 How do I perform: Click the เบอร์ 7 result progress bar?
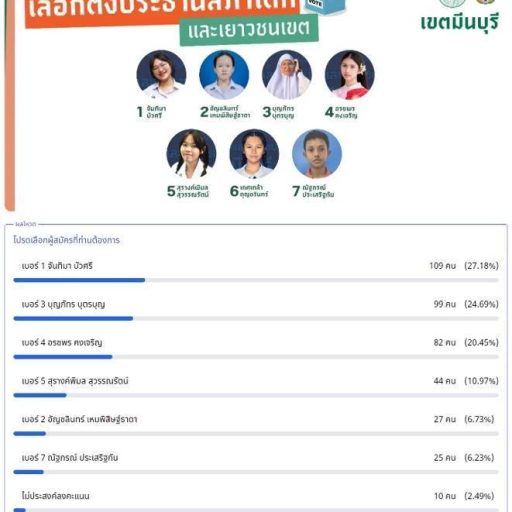click(256, 472)
